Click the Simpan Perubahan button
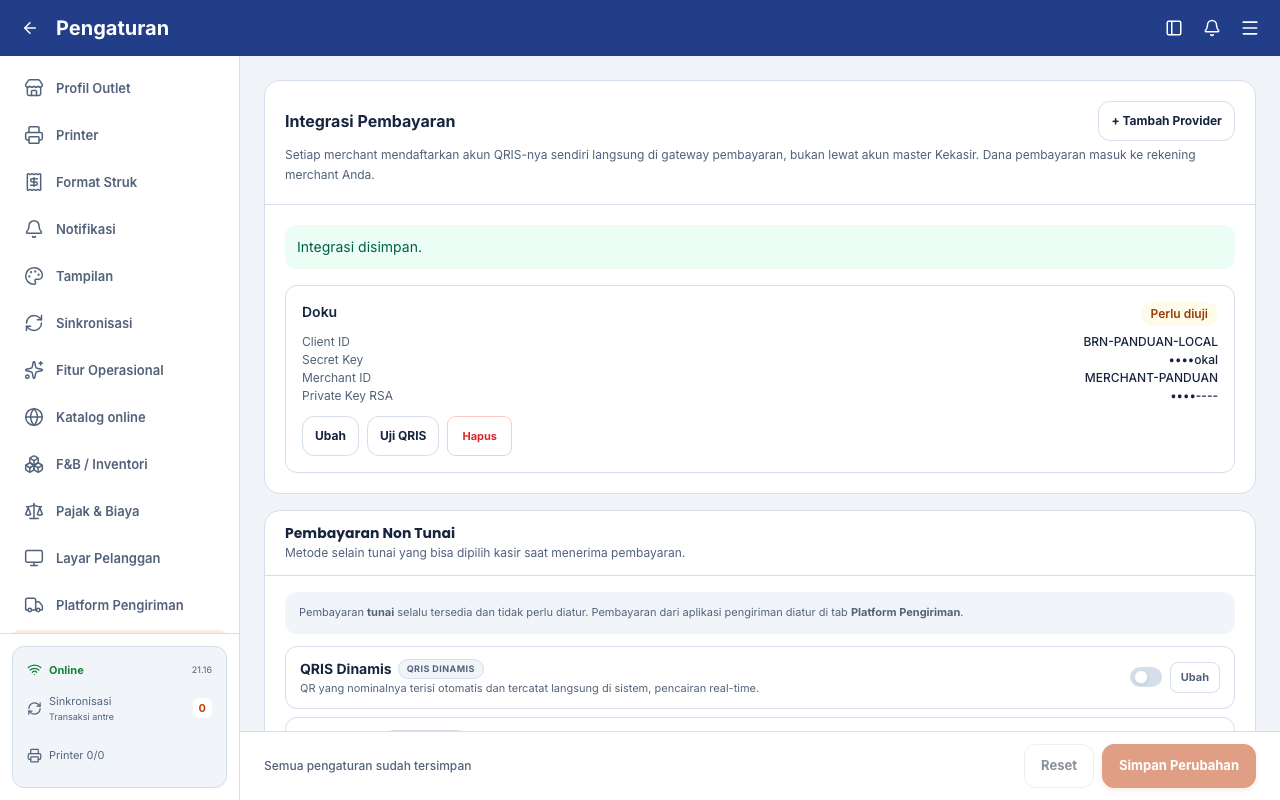 [x=1179, y=766]
